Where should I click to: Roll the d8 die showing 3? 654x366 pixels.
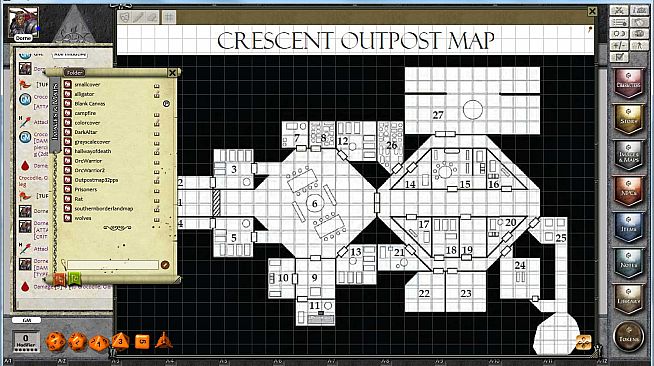pos(120,341)
